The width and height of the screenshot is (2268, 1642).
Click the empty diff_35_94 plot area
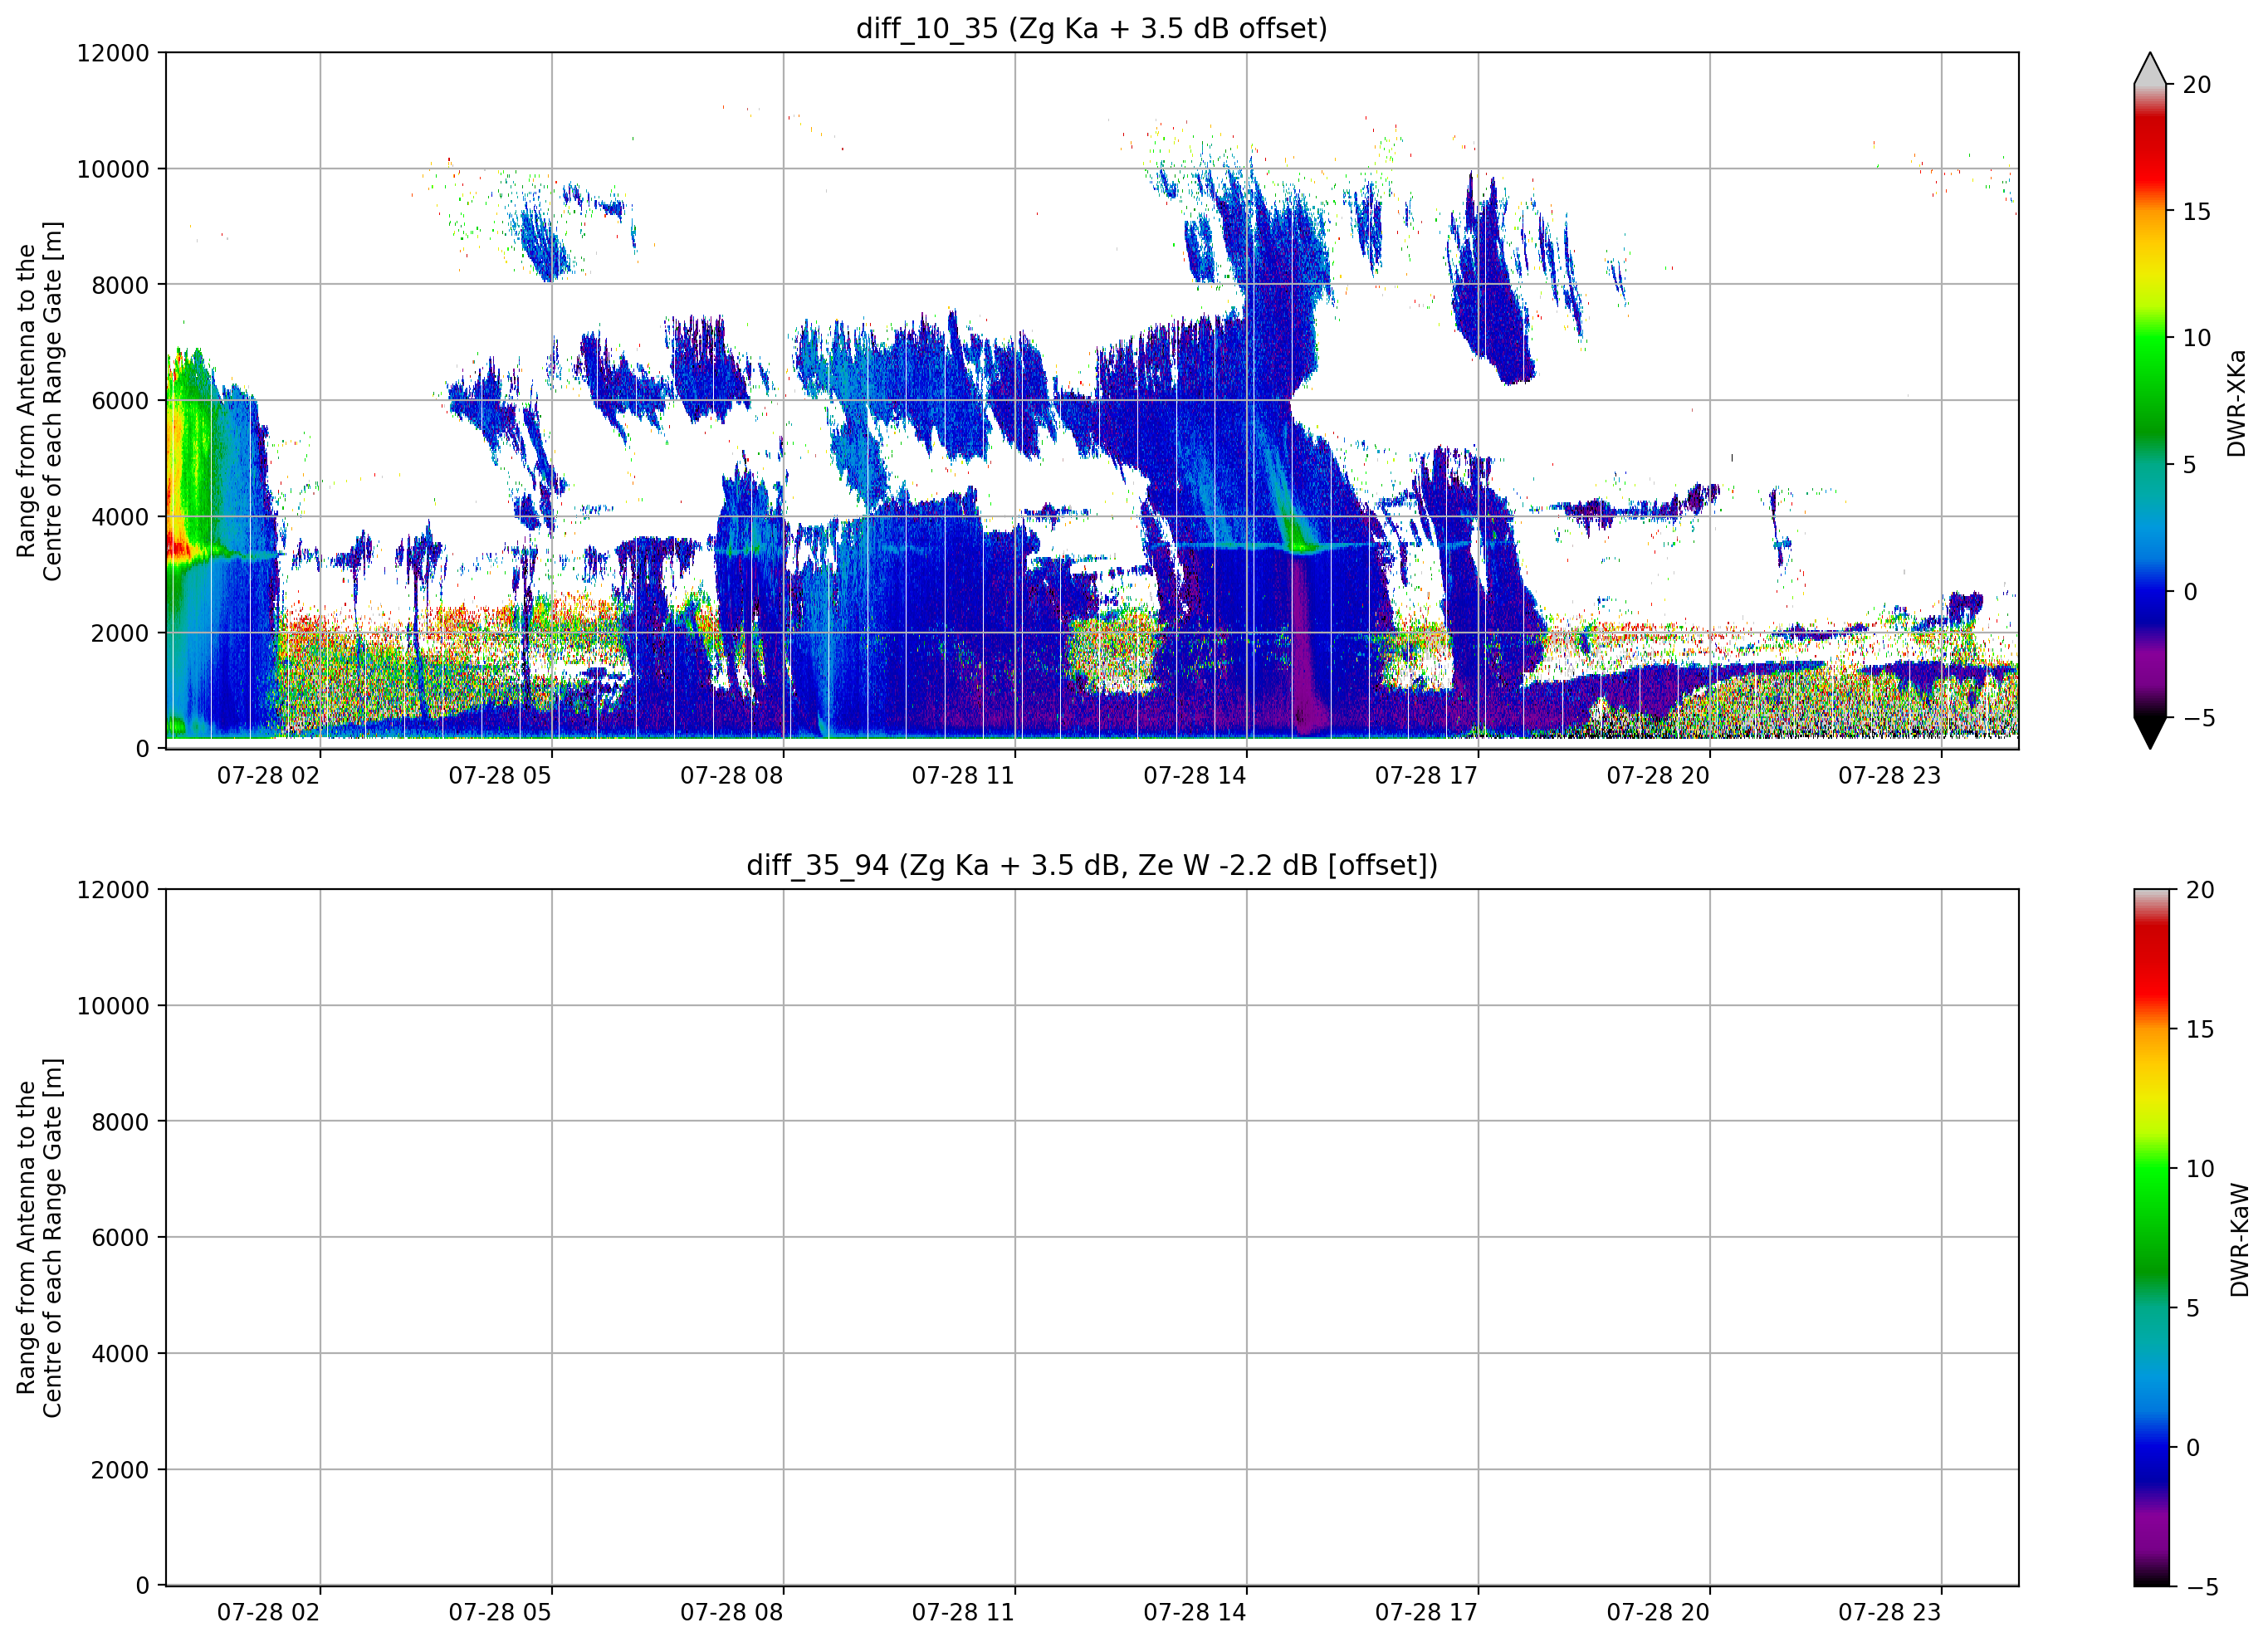1092,1238
